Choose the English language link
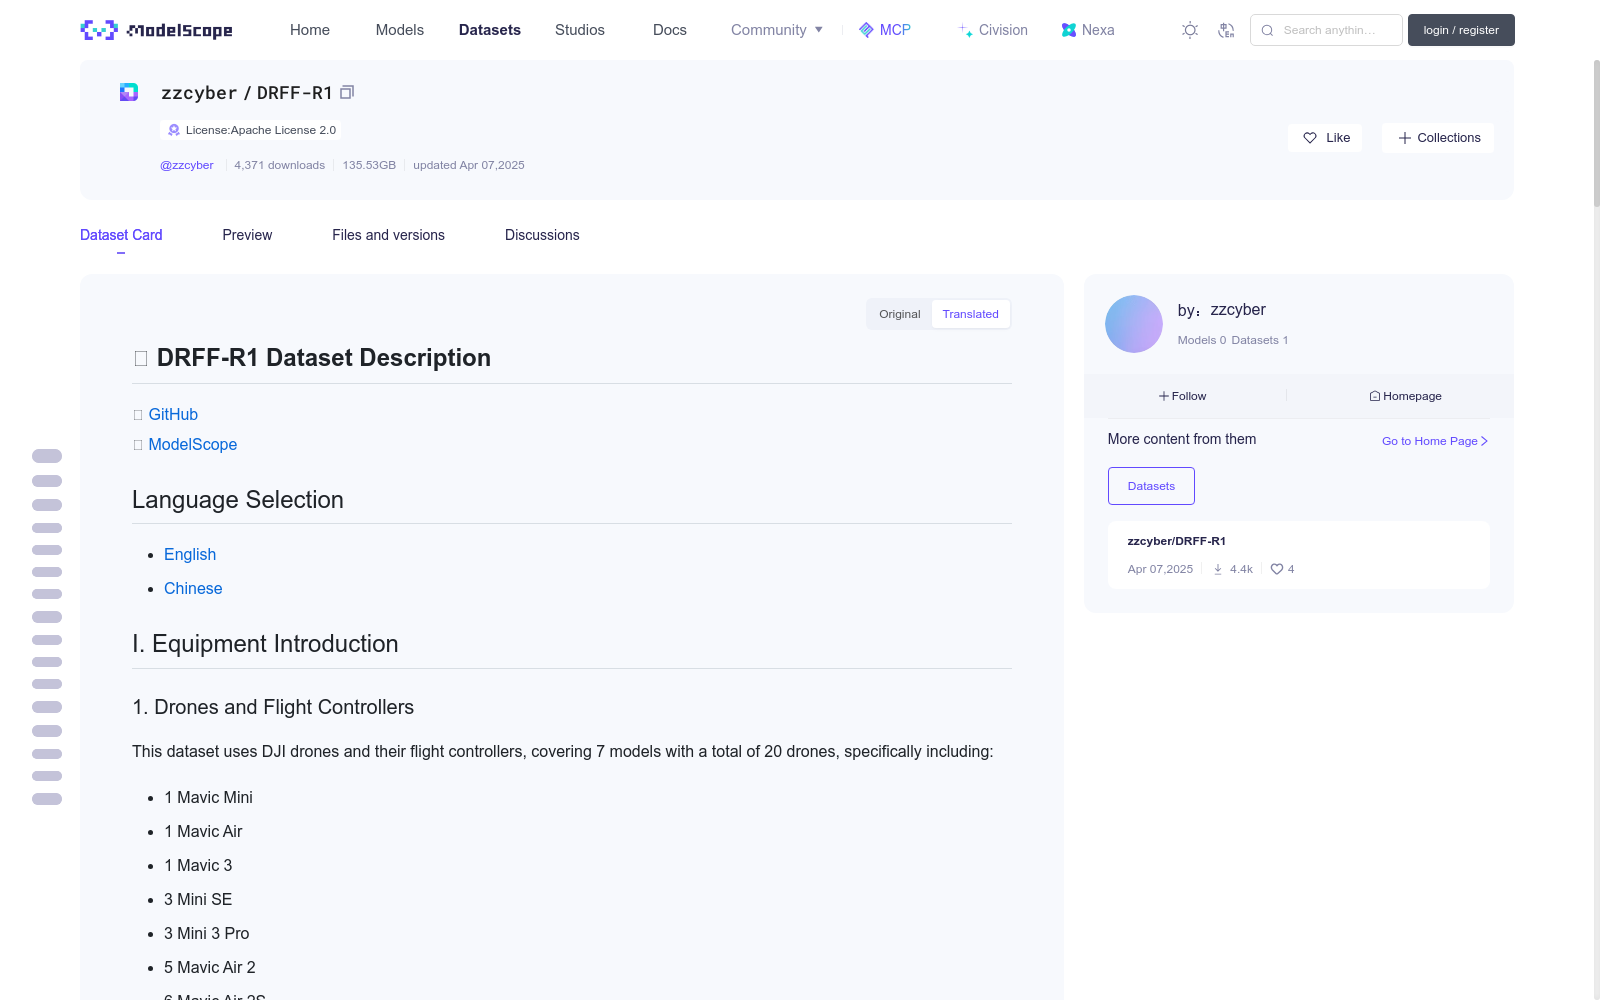1600x1000 pixels. point(190,554)
